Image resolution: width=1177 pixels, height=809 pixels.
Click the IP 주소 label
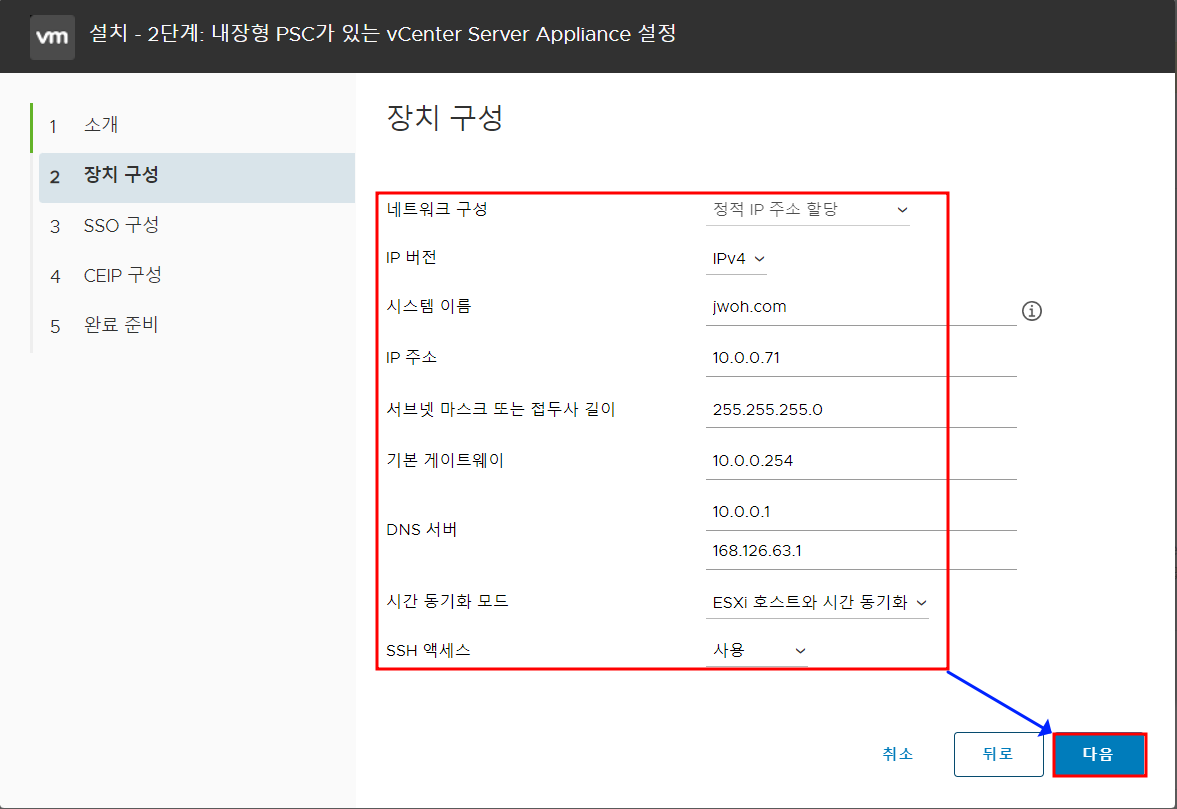point(411,357)
